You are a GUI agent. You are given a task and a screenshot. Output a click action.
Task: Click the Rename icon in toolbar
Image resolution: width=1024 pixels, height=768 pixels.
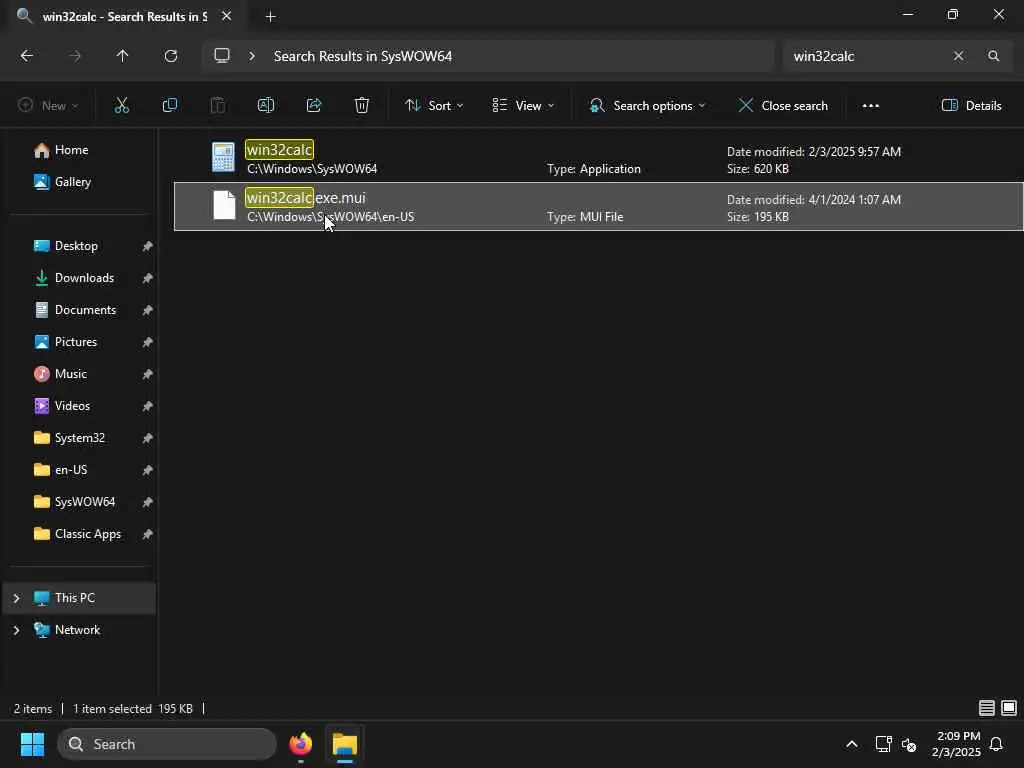coord(266,105)
